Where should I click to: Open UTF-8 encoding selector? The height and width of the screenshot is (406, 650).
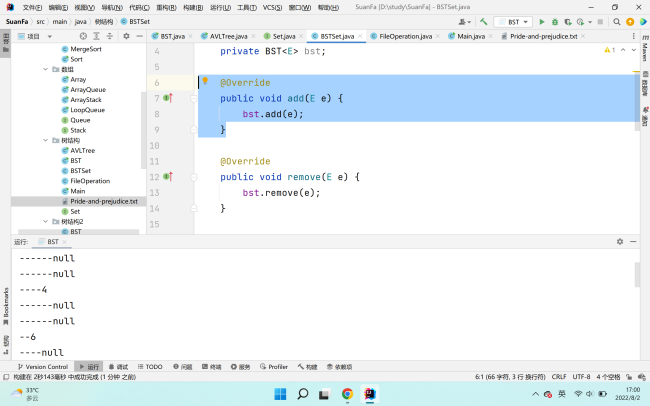point(581,377)
